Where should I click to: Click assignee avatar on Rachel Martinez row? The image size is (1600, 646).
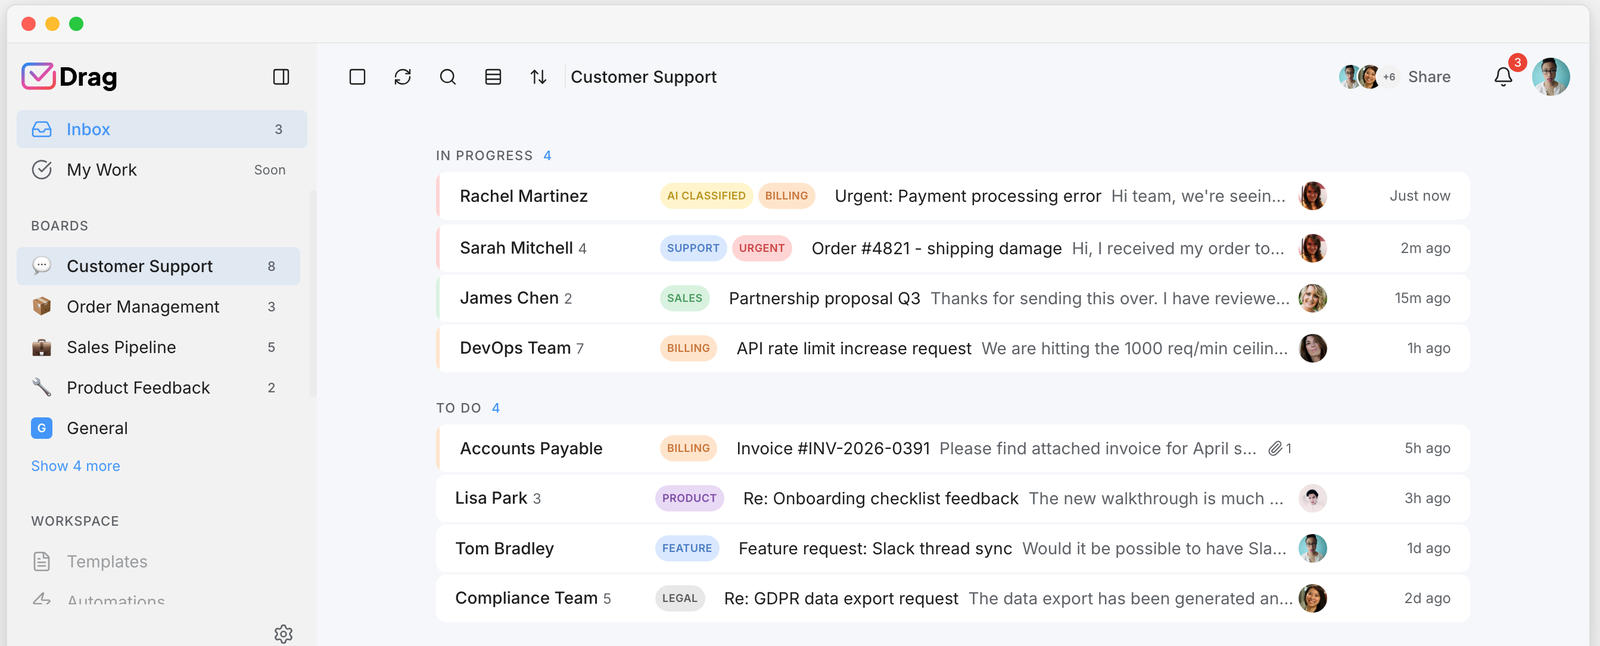click(1313, 196)
